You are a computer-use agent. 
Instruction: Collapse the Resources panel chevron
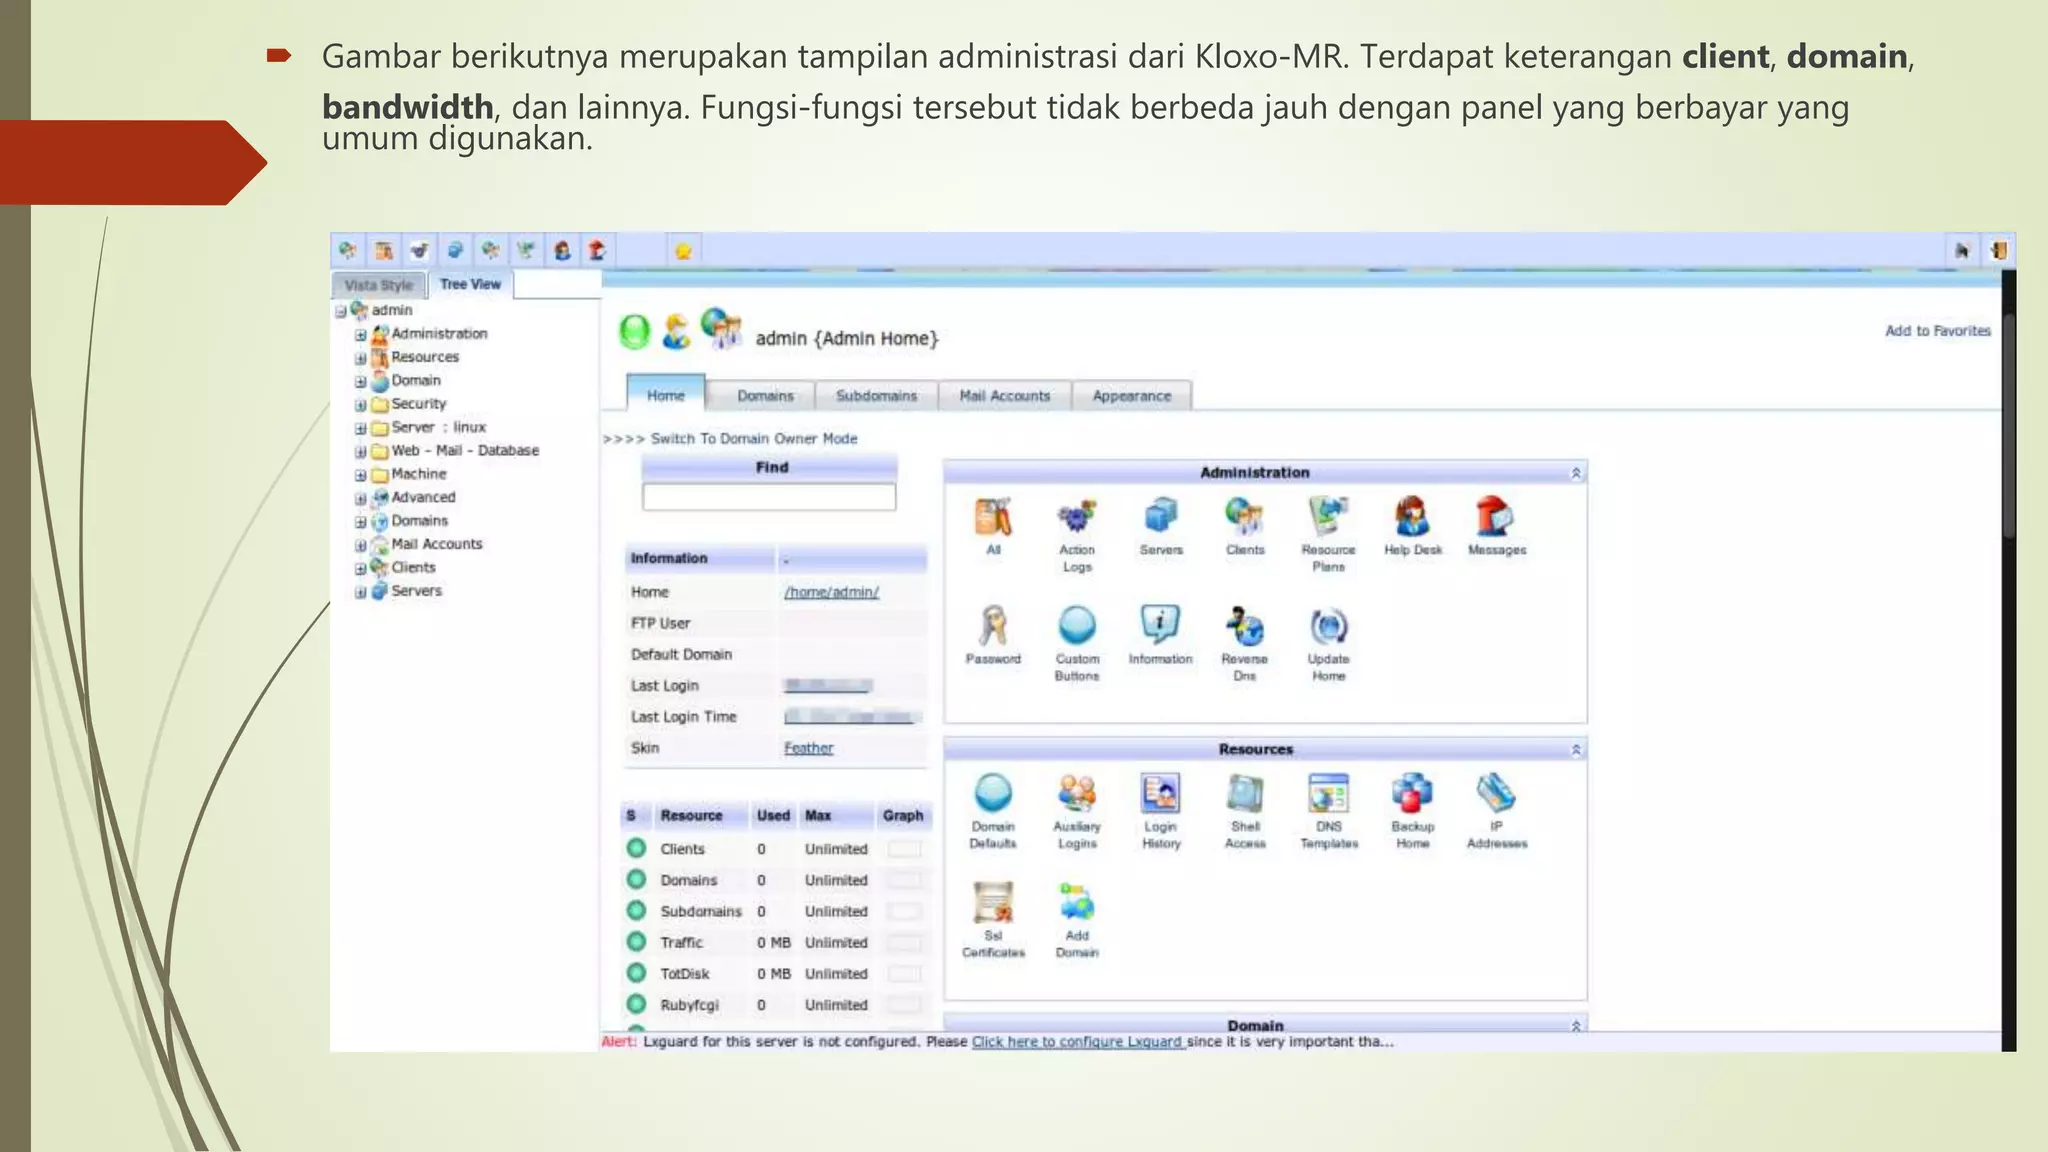tap(1576, 750)
